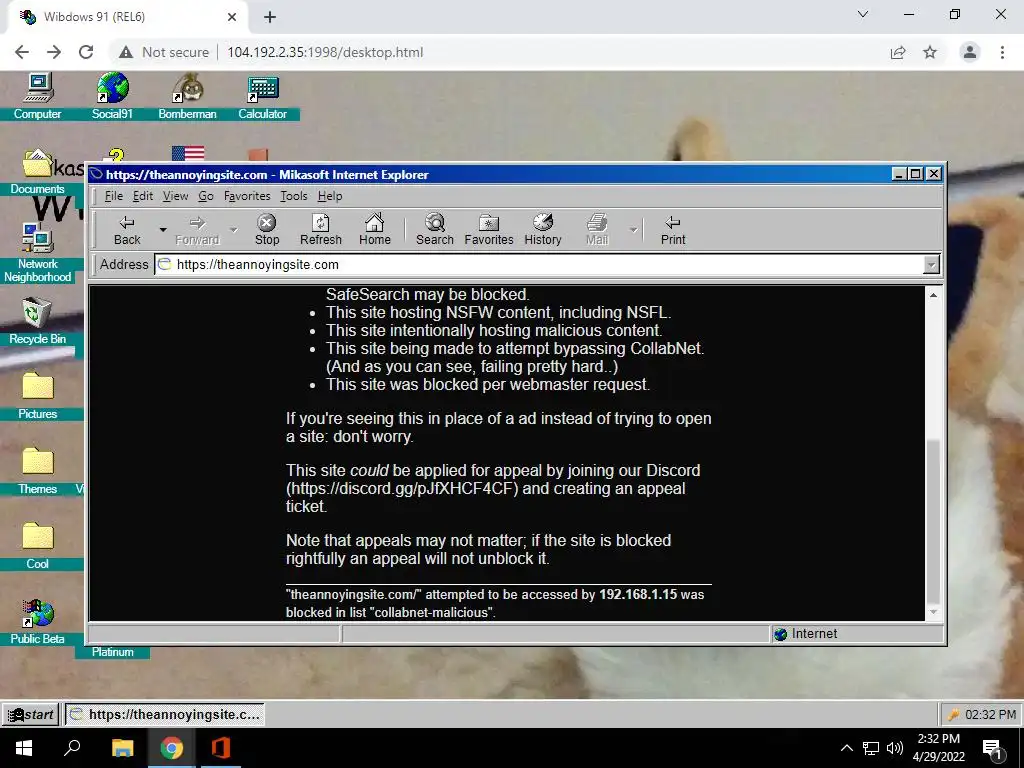The width and height of the screenshot is (1024, 768).
Task: Go to Home page in explorer toolbar
Action: (374, 230)
